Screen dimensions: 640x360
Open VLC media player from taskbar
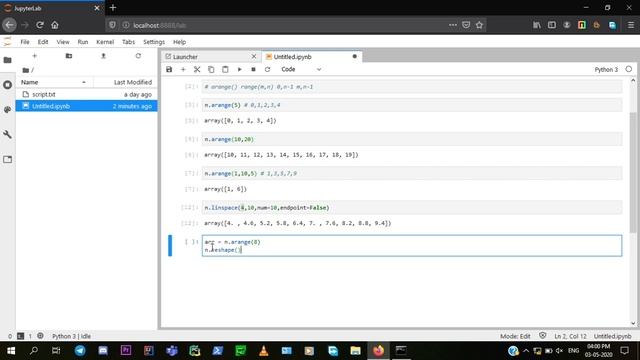pos(264,351)
